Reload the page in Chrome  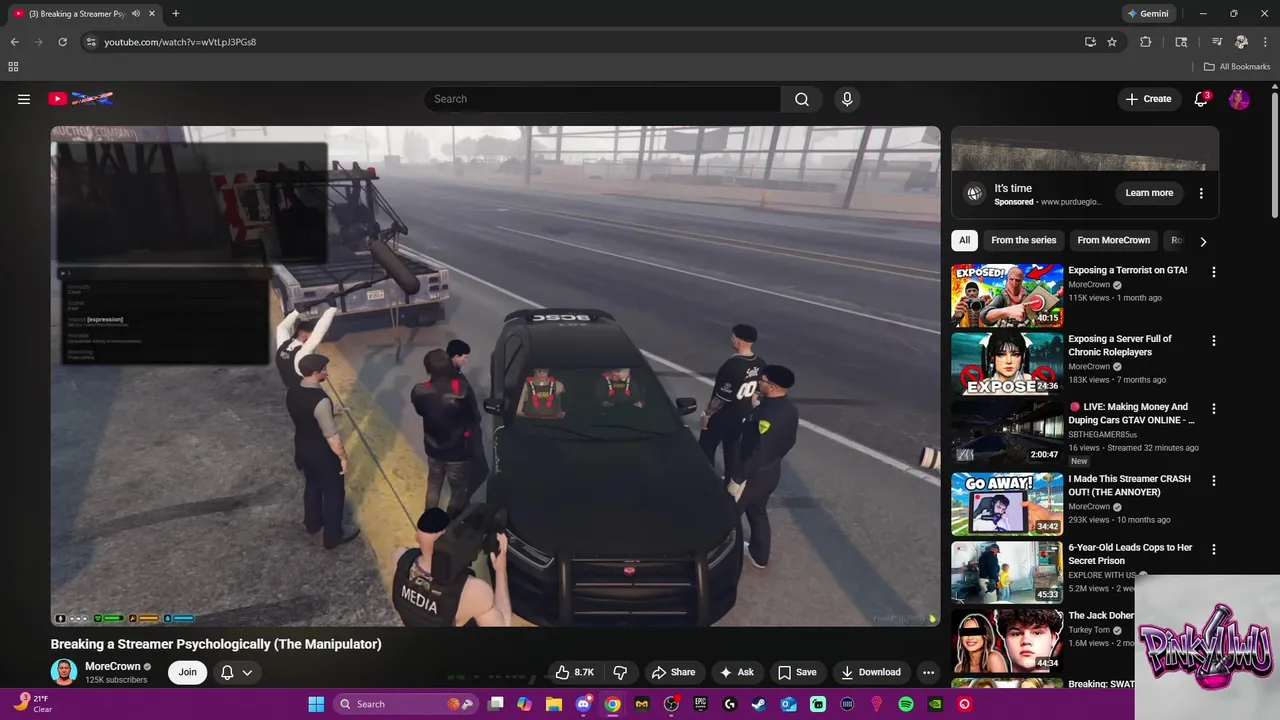click(x=62, y=42)
